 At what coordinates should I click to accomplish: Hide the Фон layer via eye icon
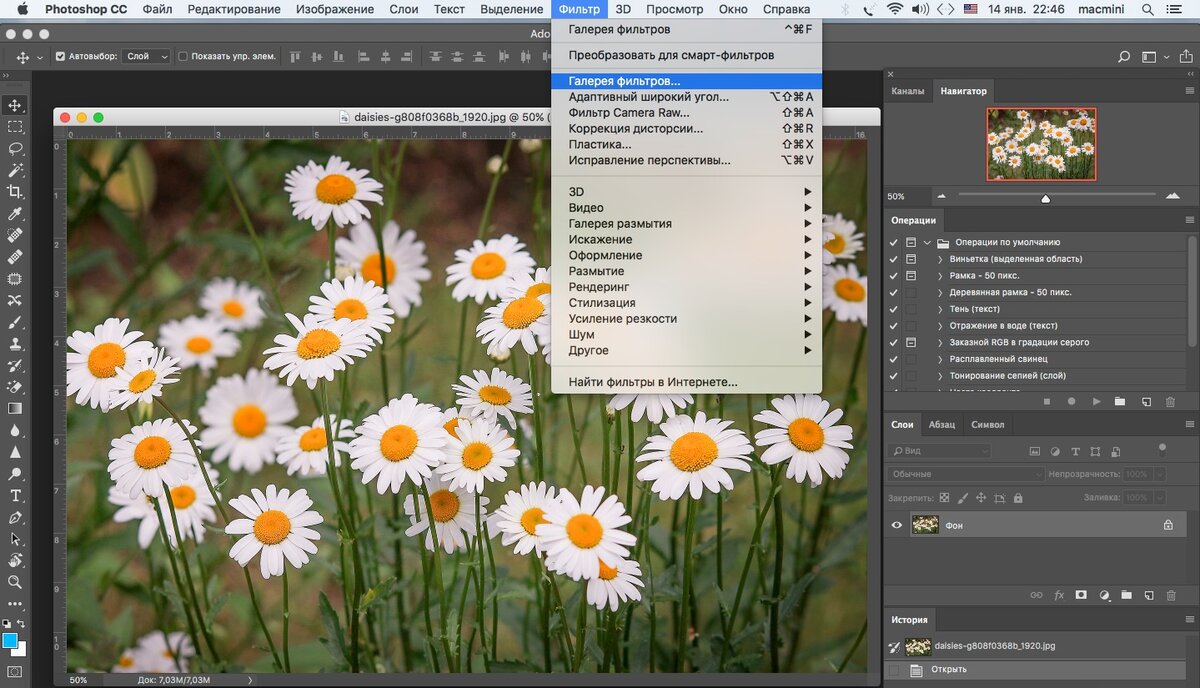[x=897, y=525]
